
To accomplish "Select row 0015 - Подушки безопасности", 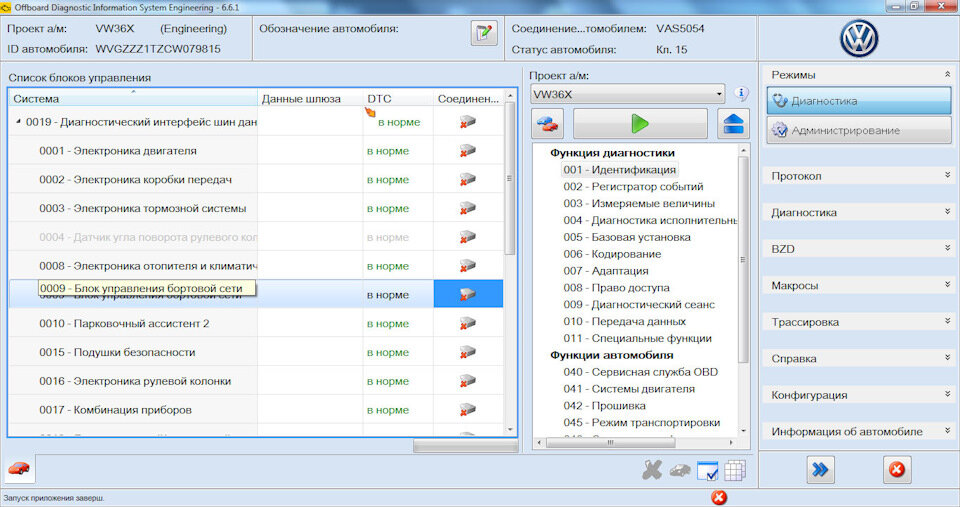I will click(x=255, y=352).
